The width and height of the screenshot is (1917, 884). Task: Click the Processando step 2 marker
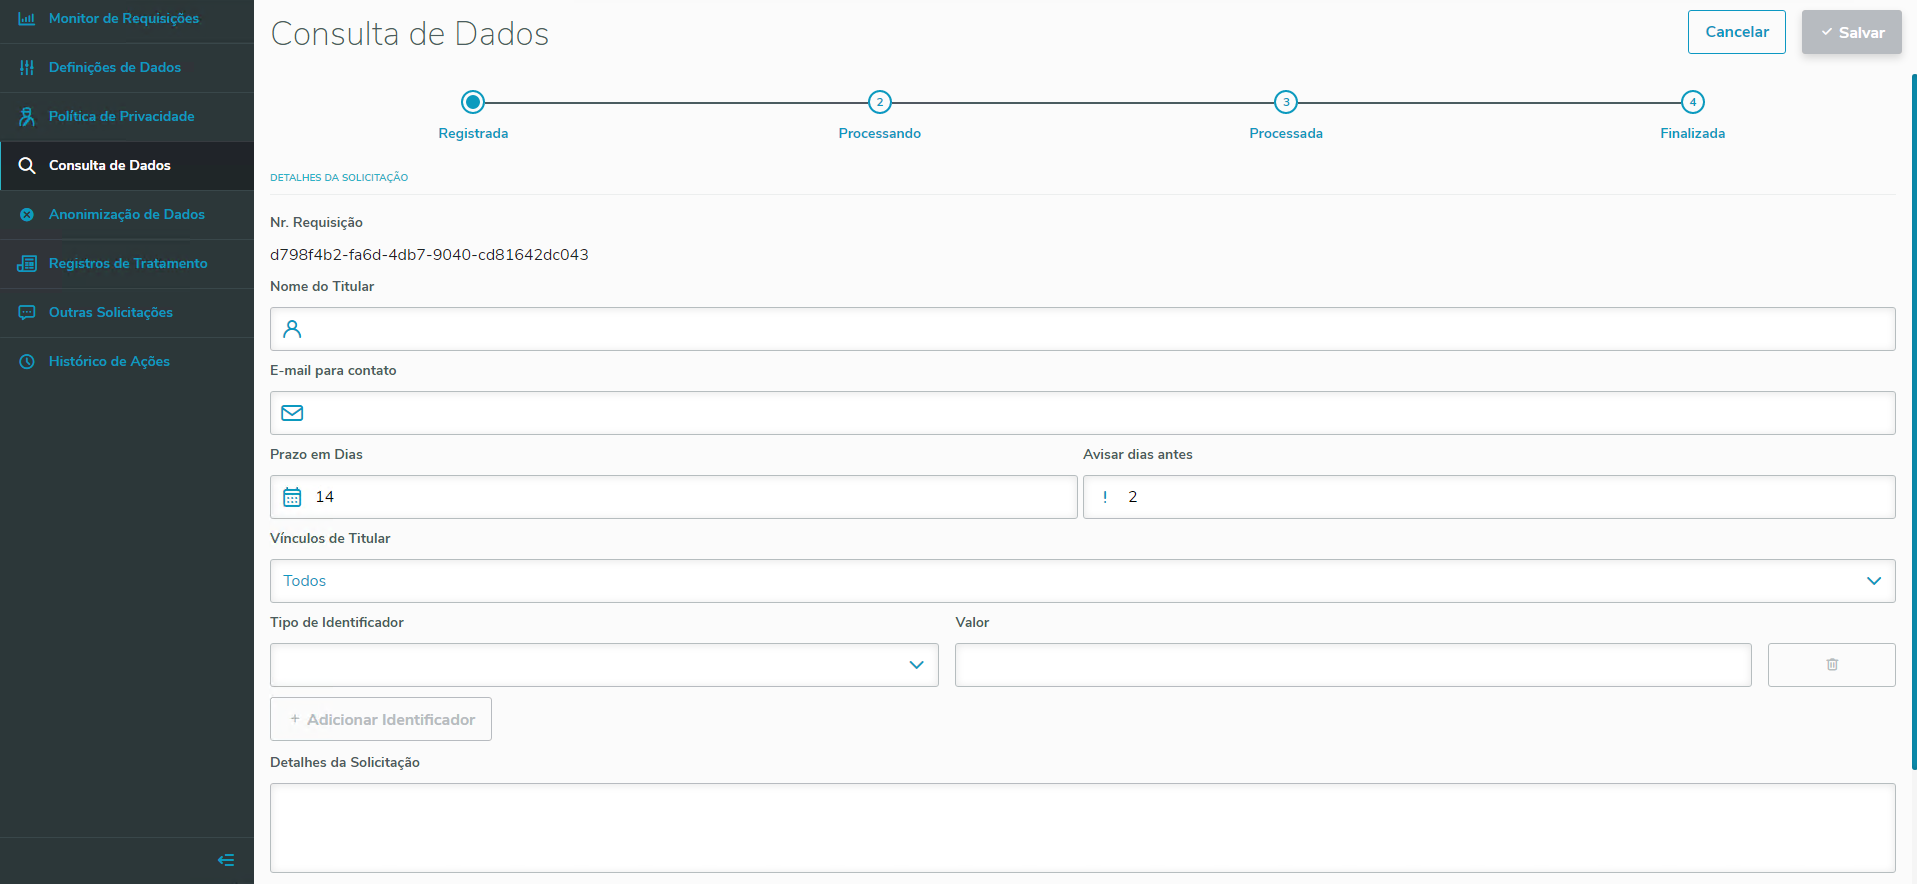pyautogui.click(x=880, y=102)
